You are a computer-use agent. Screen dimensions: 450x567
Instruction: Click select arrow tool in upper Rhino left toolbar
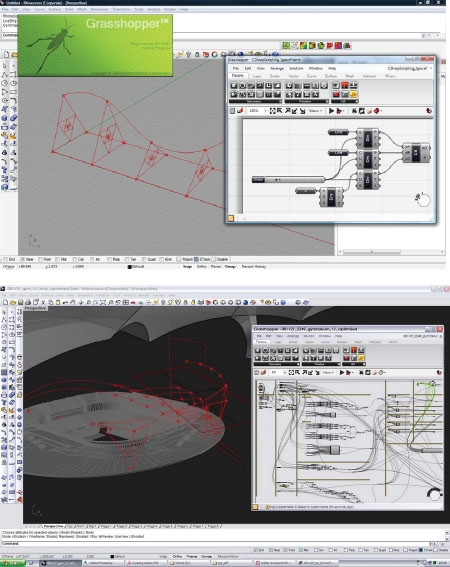click(4, 65)
